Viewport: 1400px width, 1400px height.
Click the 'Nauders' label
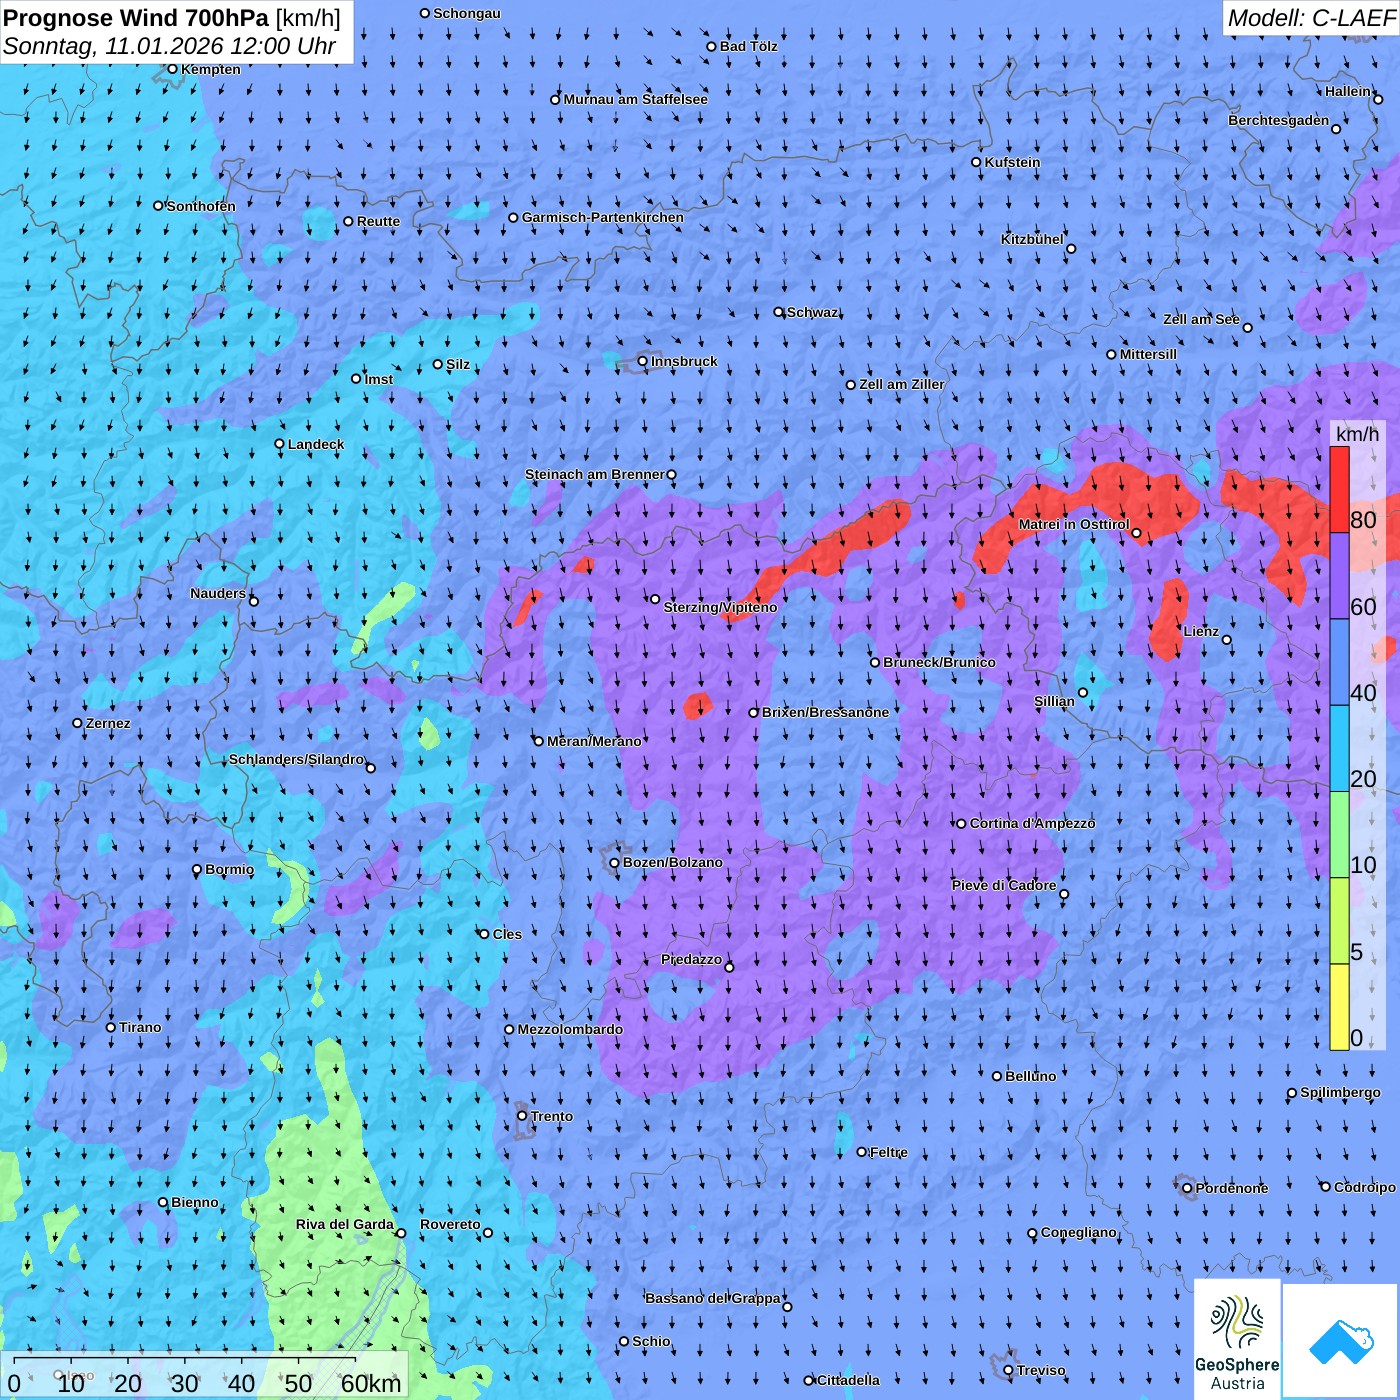(x=218, y=593)
